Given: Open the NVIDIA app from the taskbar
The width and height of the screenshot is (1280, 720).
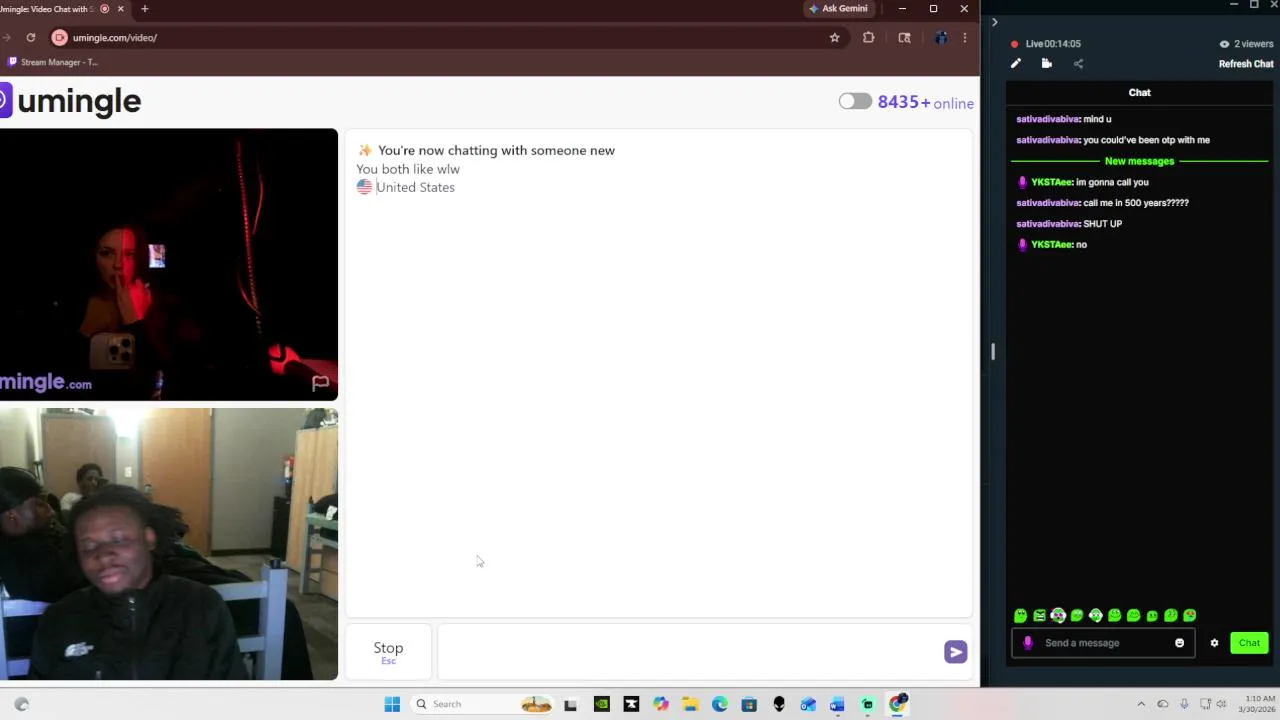Looking at the screenshot, I should coord(601,704).
